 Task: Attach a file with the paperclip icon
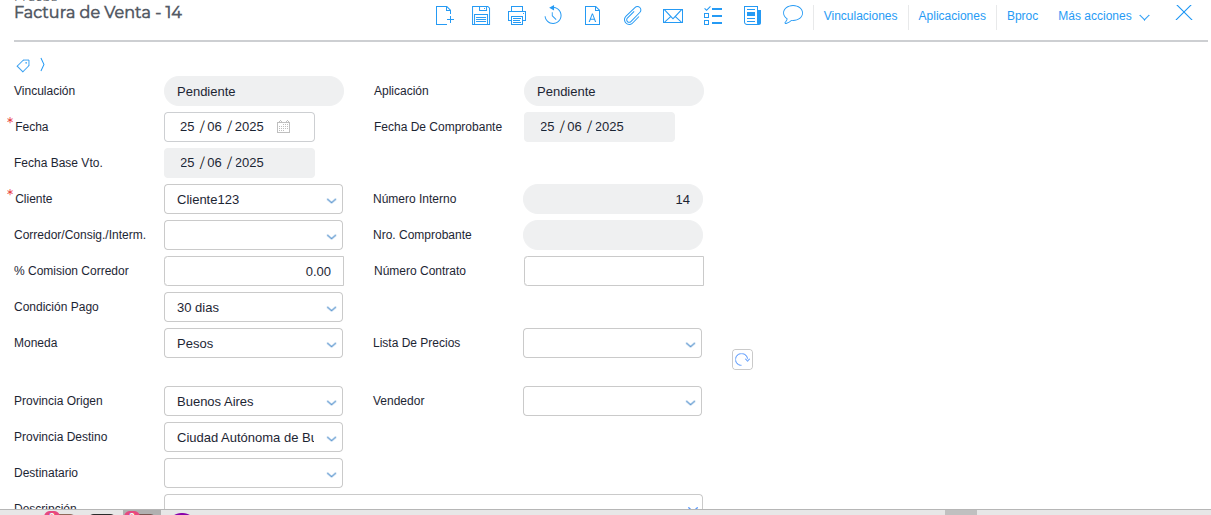point(632,15)
